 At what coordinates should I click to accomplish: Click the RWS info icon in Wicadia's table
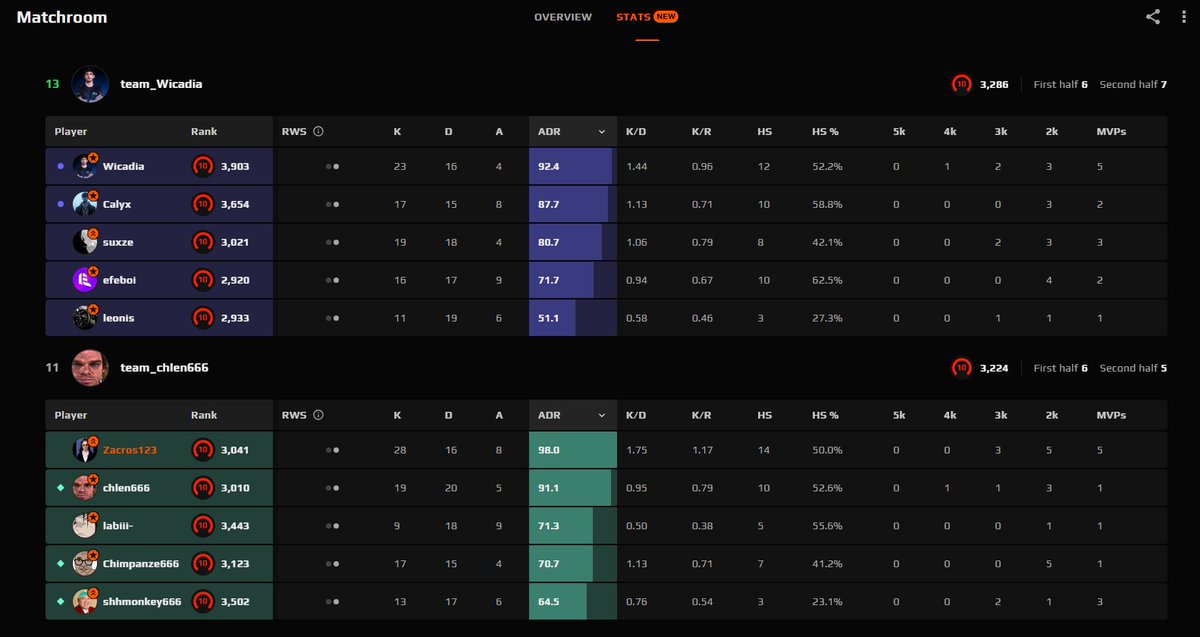(318, 131)
